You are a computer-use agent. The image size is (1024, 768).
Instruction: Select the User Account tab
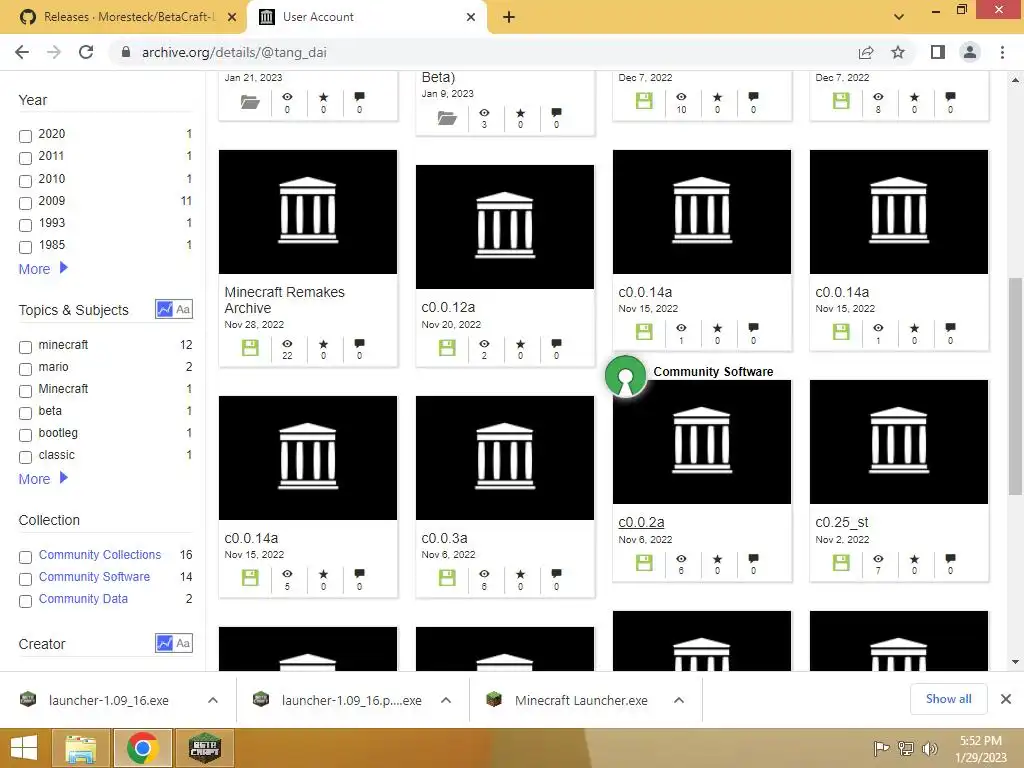point(366,17)
